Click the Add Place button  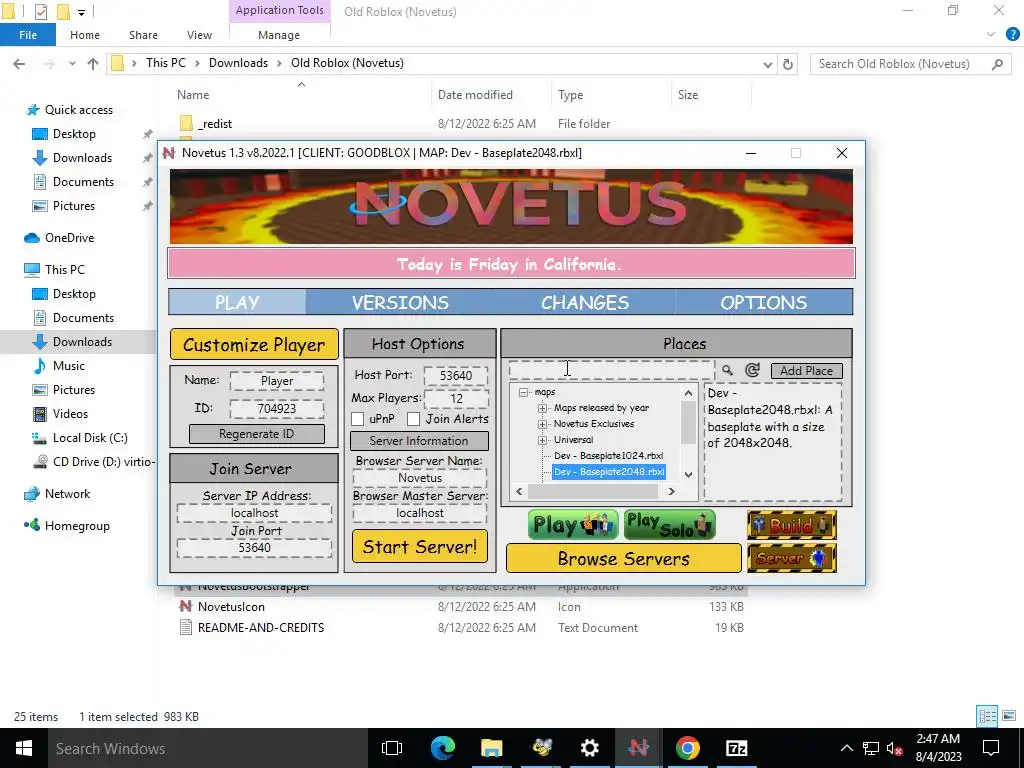pos(807,370)
